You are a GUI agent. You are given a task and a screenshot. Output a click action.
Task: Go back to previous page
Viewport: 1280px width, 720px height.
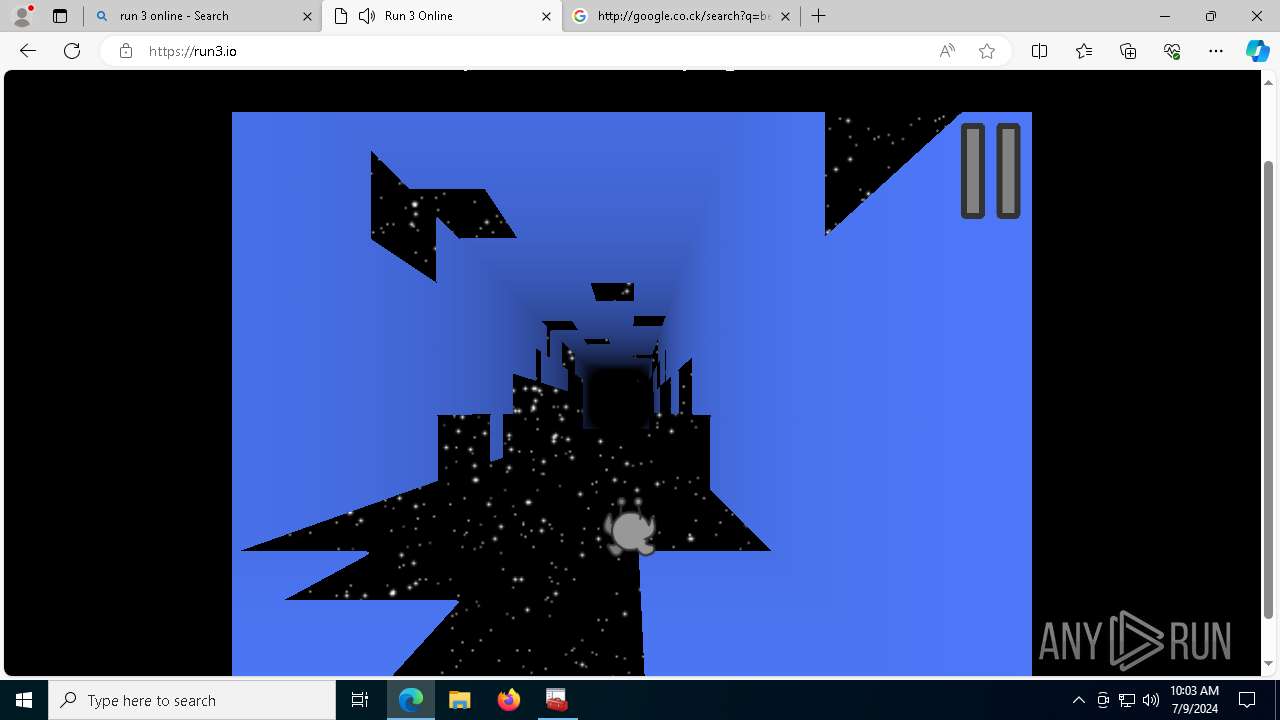point(28,51)
